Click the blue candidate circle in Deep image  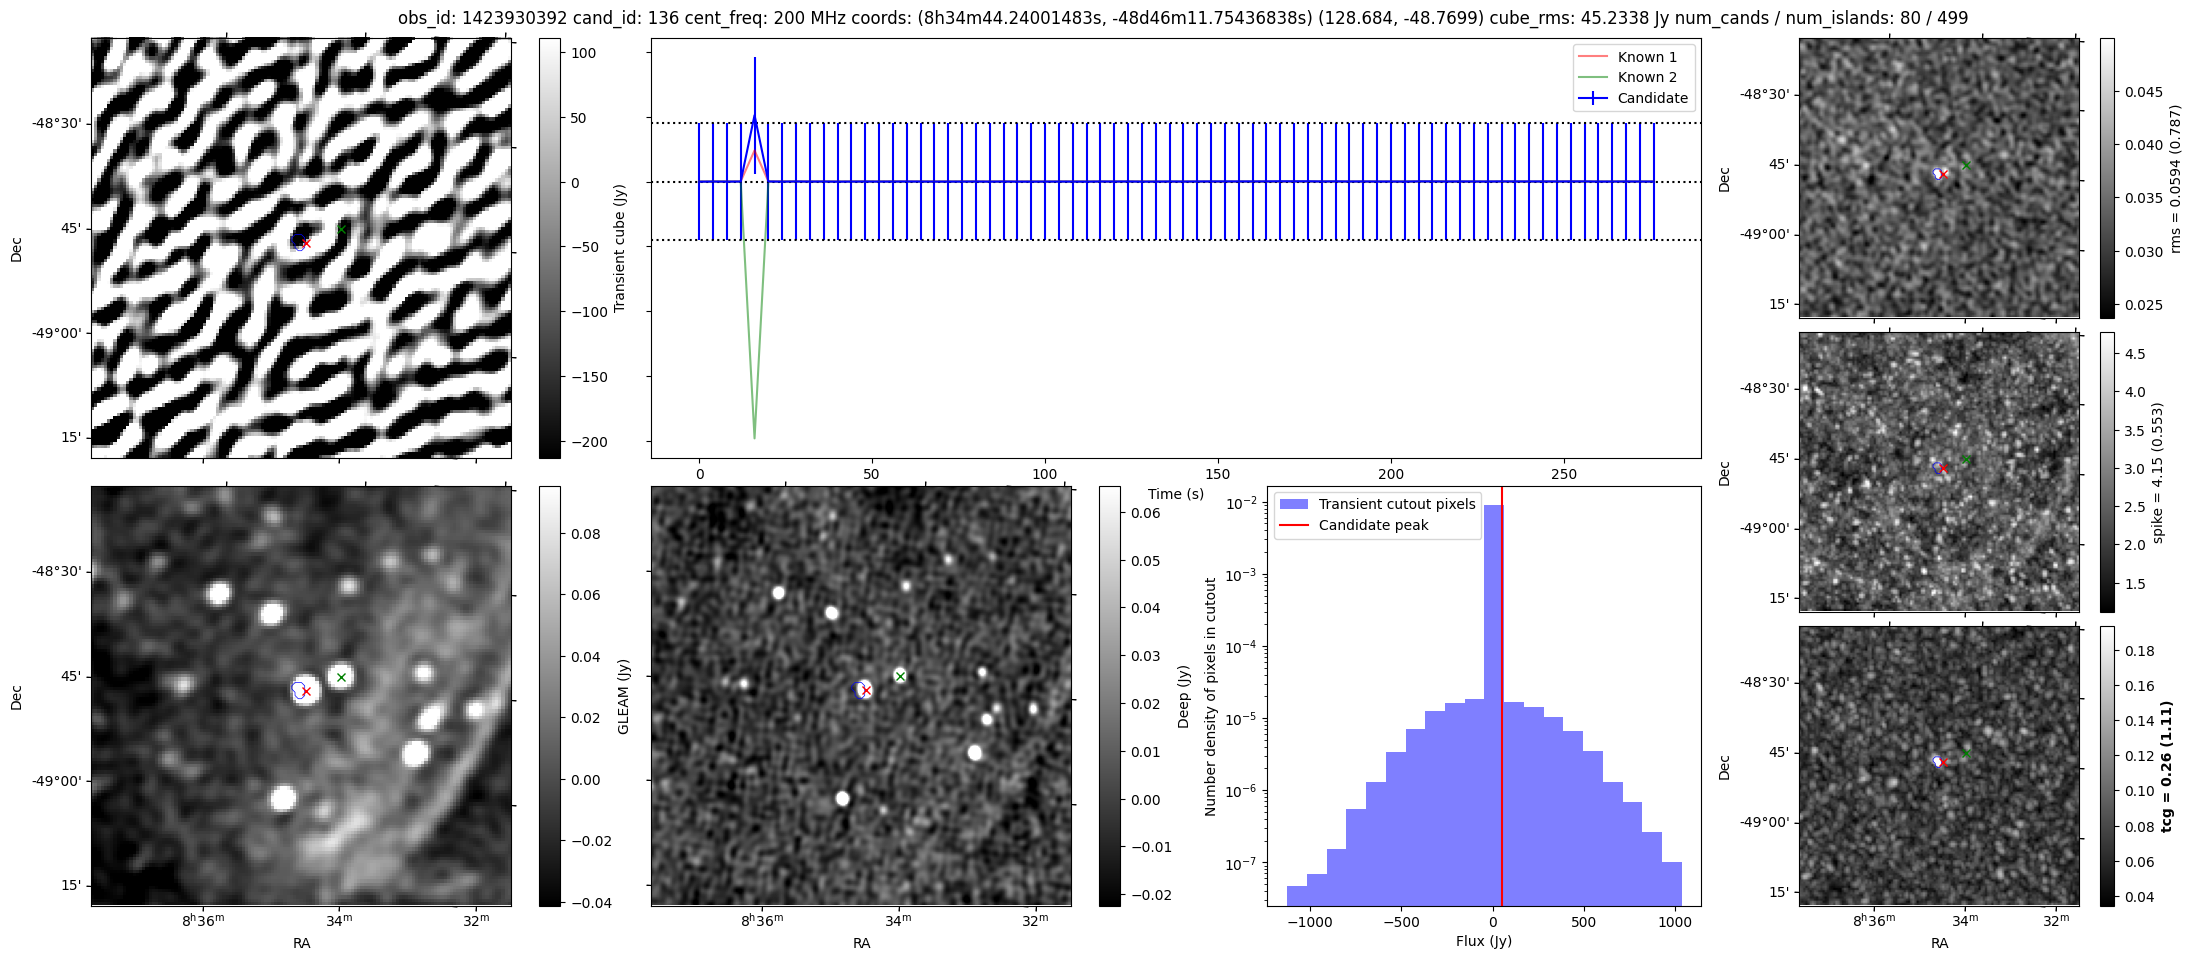point(861,689)
